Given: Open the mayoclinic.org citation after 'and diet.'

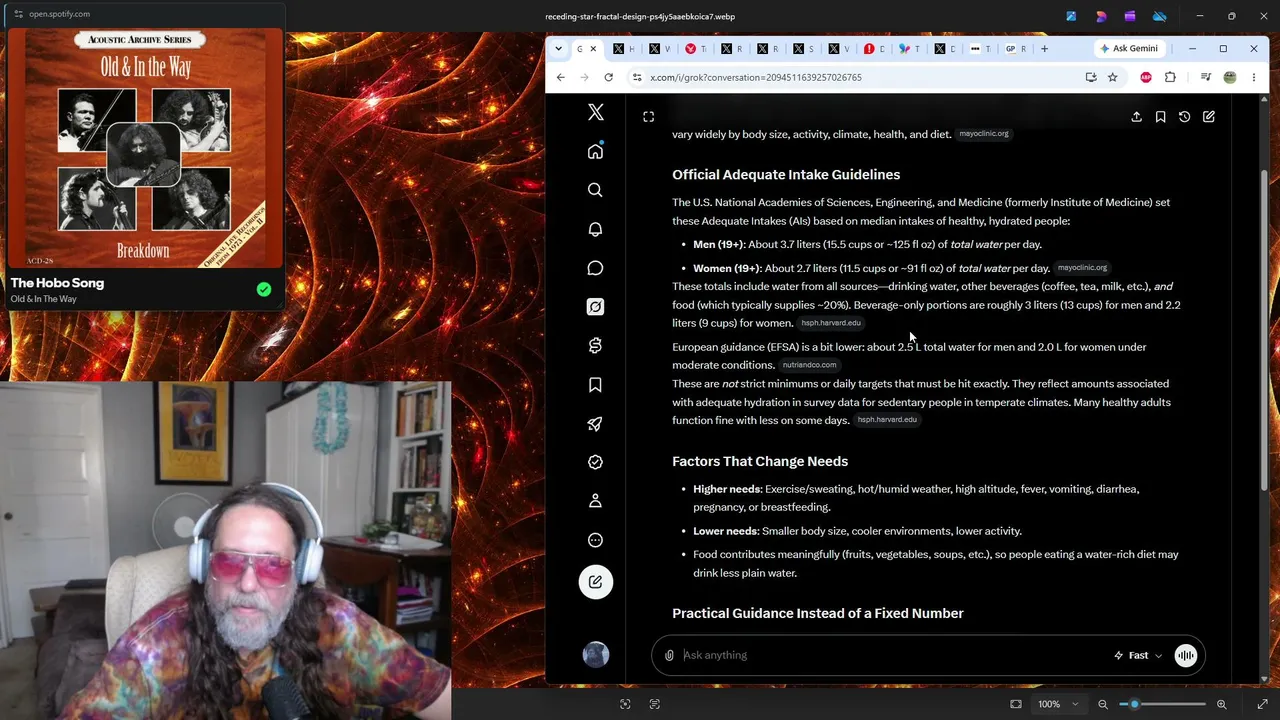Looking at the screenshot, I should click(984, 134).
